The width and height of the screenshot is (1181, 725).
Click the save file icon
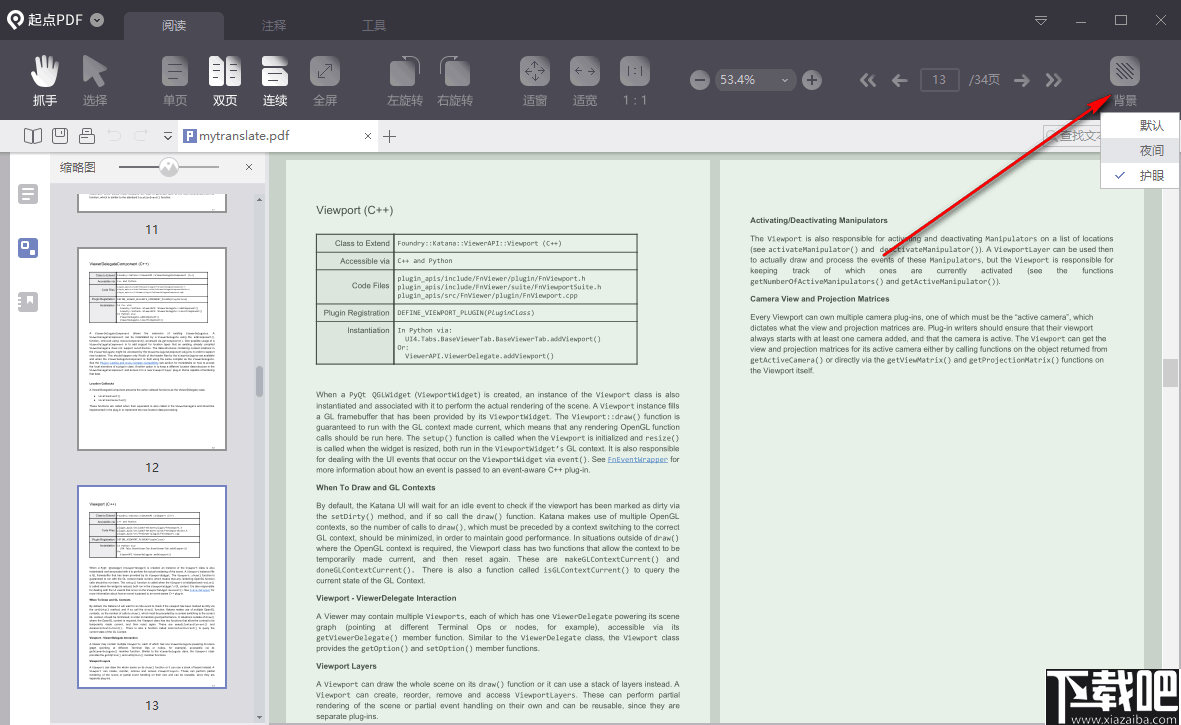pos(60,136)
